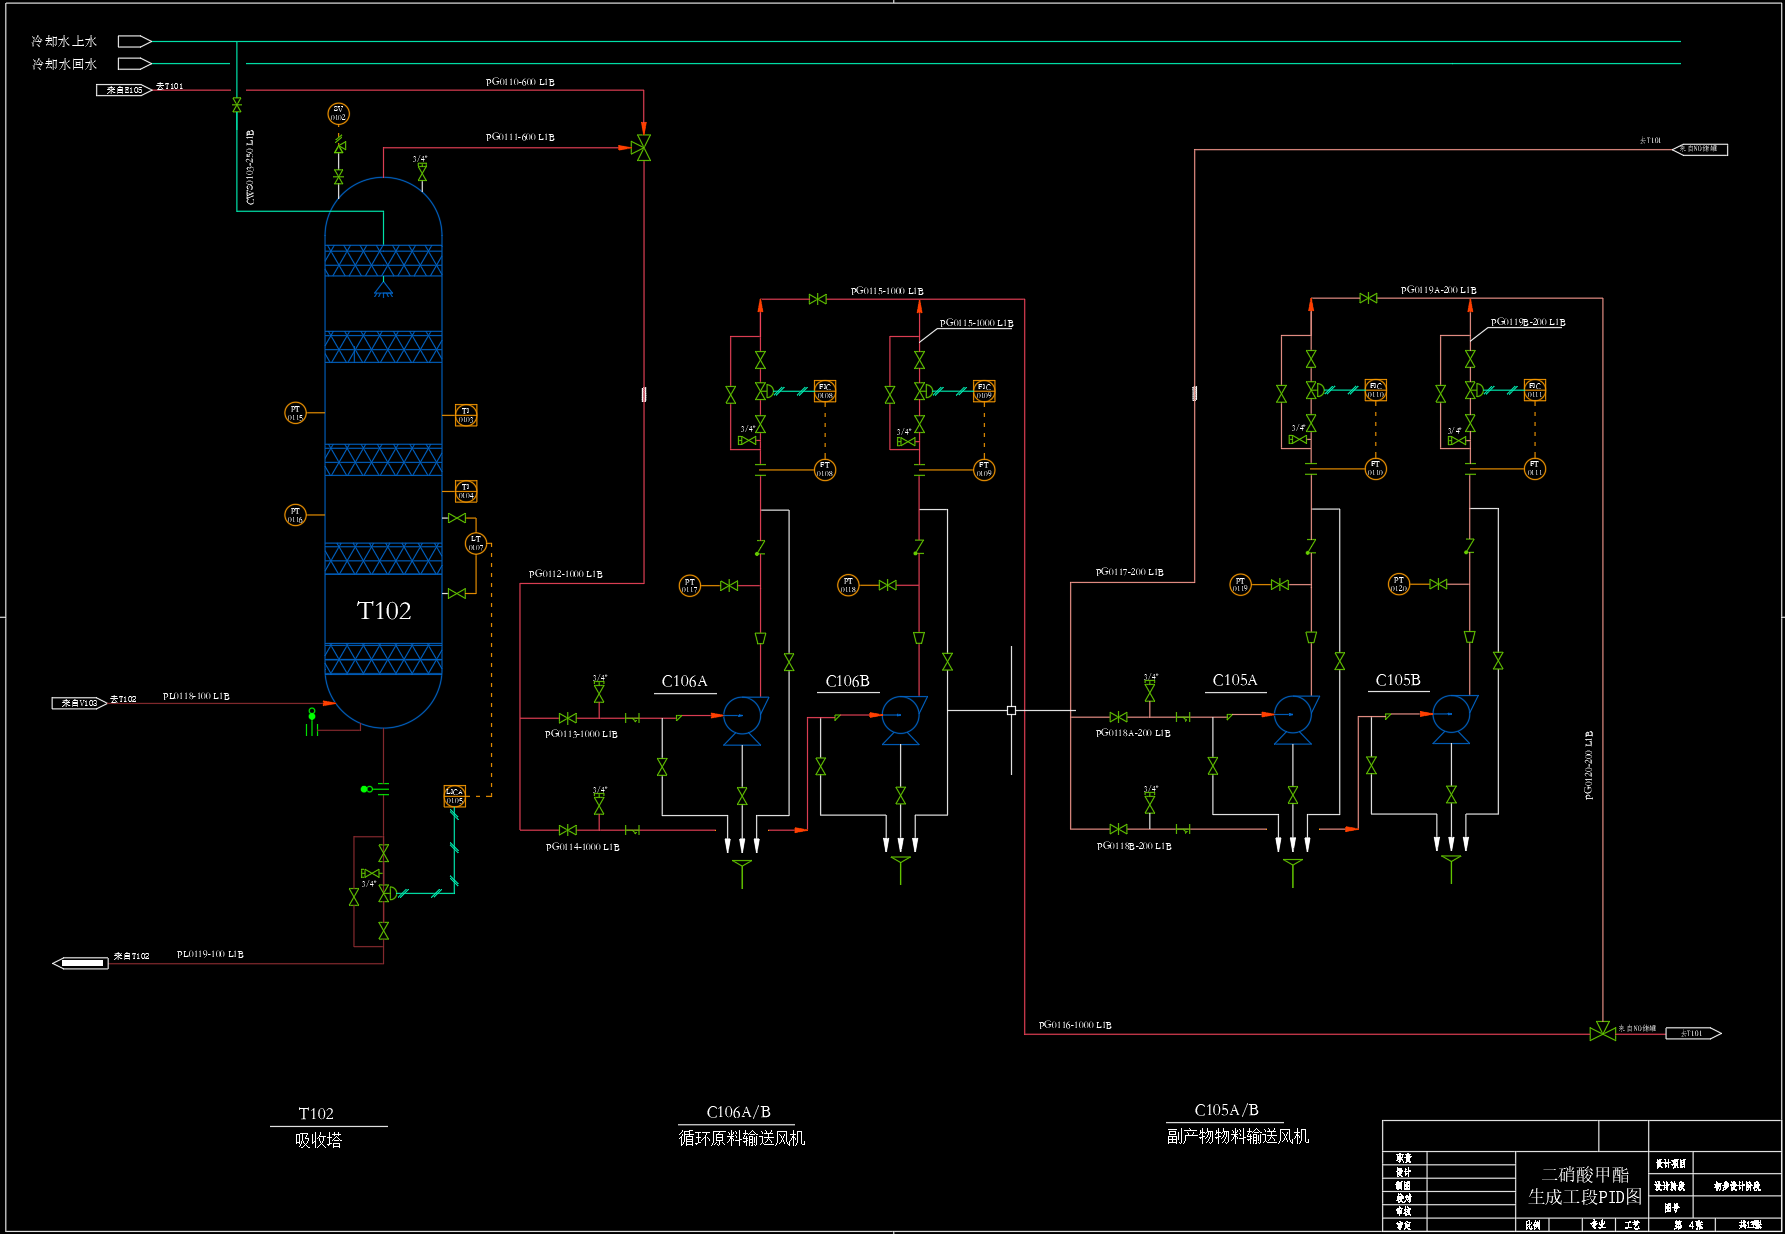Image resolution: width=1785 pixels, height=1234 pixels.
Task: Click the 冷却水上水 inlet arrow
Action: point(134,41)
